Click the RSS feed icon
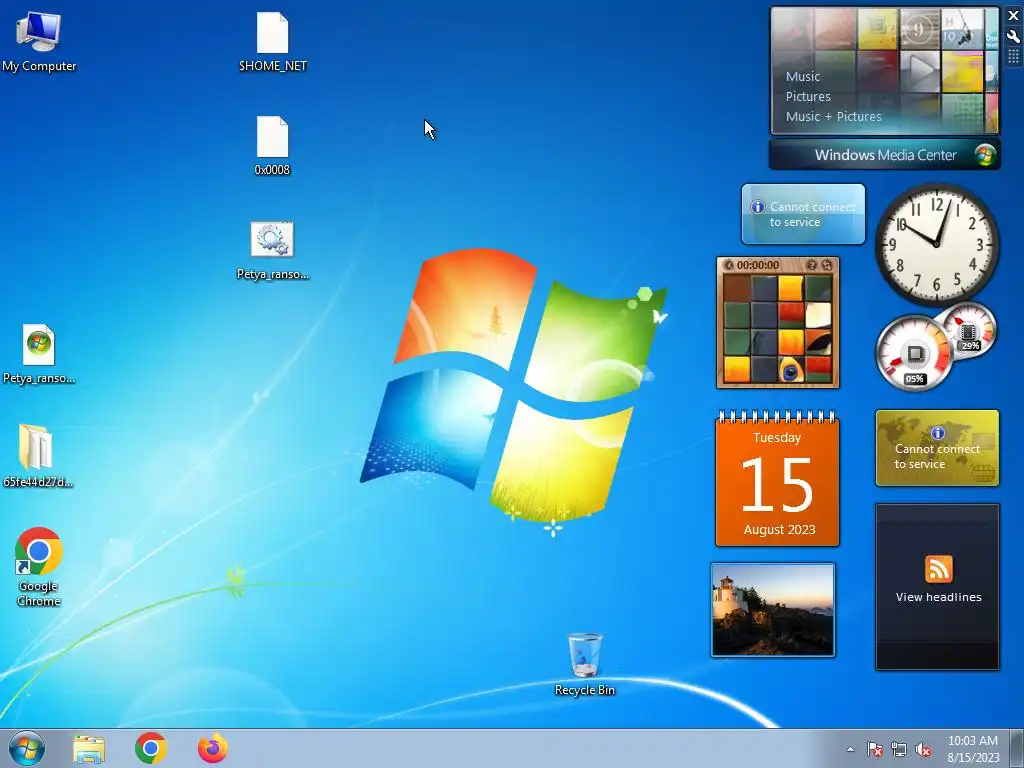This screenshot has height=768, width=1024. (938, 569)
